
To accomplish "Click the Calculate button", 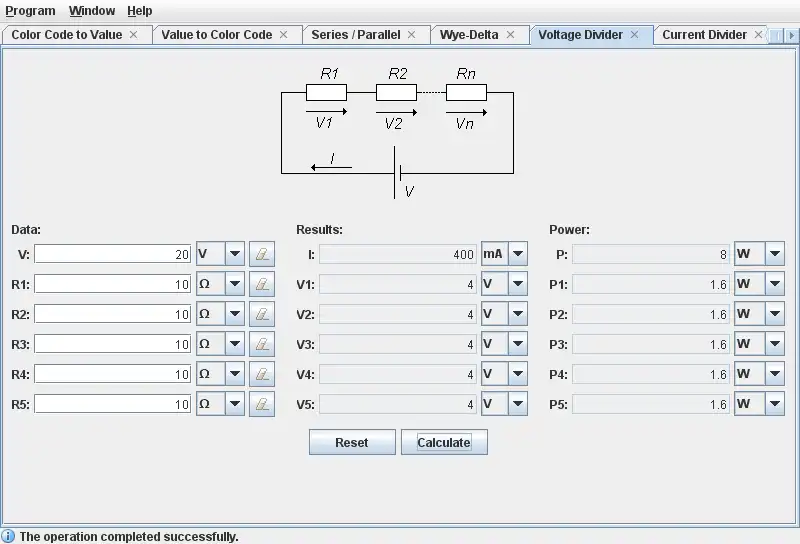I will point(444,442).
